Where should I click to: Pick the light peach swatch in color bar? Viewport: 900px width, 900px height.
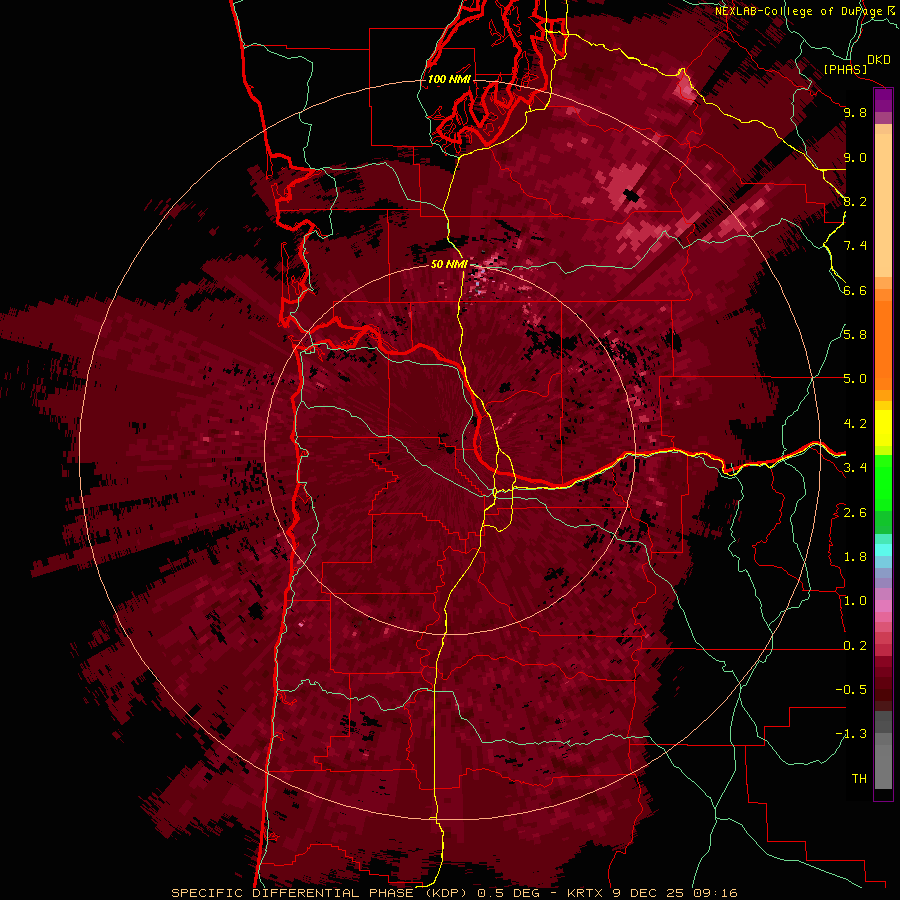(x=883, y=207)
